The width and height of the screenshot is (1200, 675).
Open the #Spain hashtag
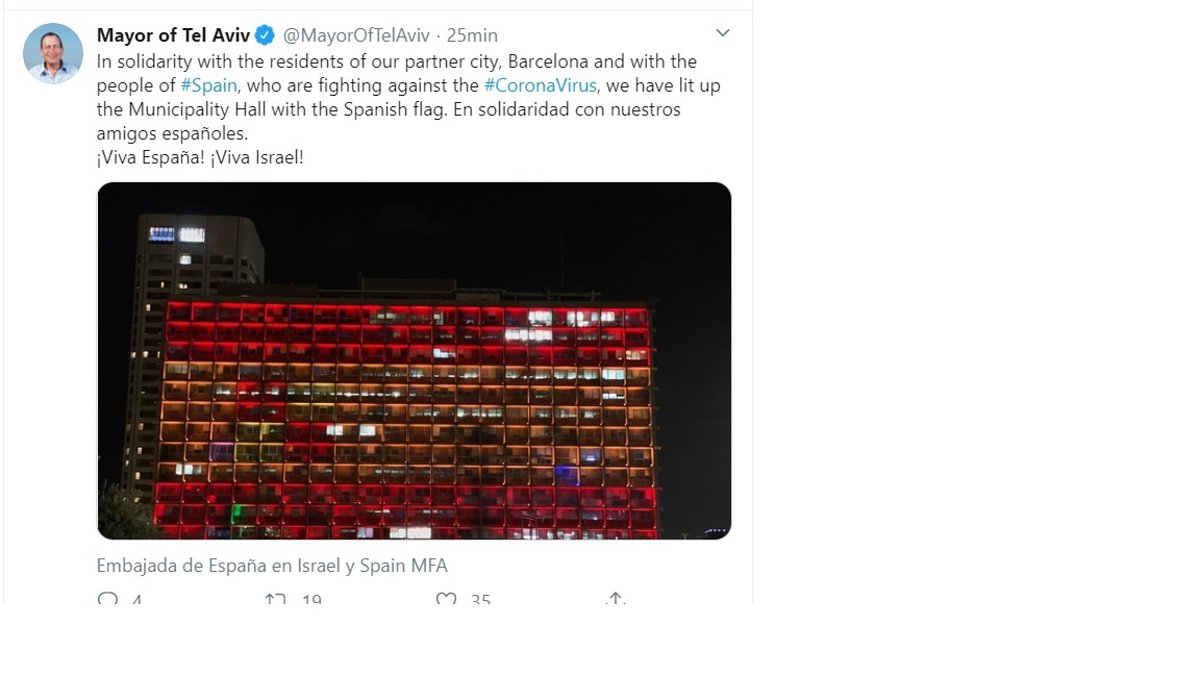coord(207,86)
